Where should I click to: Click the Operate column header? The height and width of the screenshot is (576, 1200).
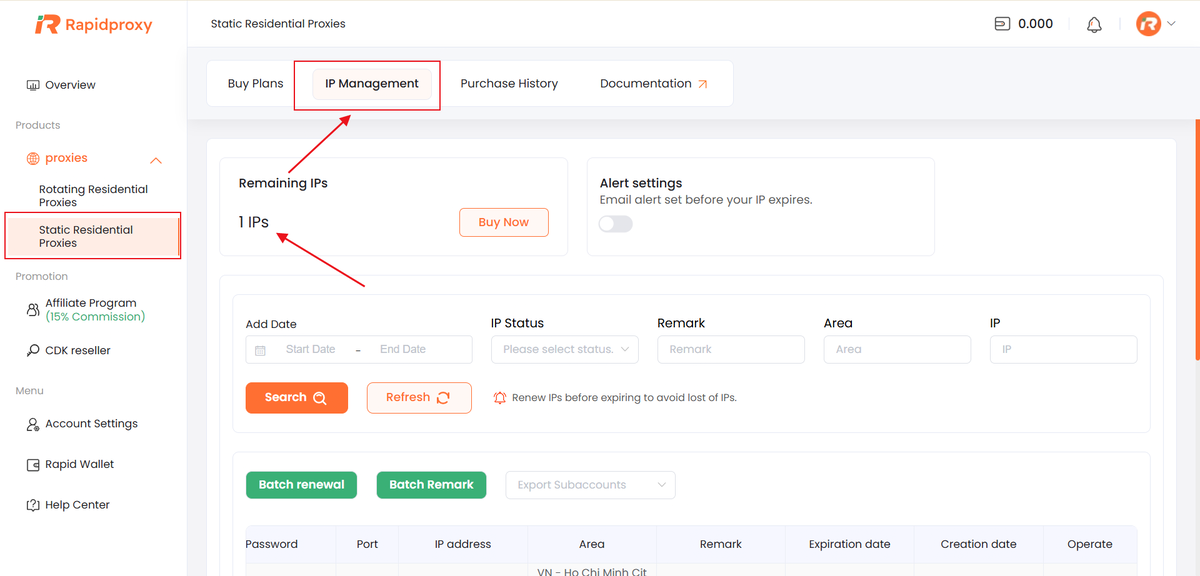coord(1090,544)
